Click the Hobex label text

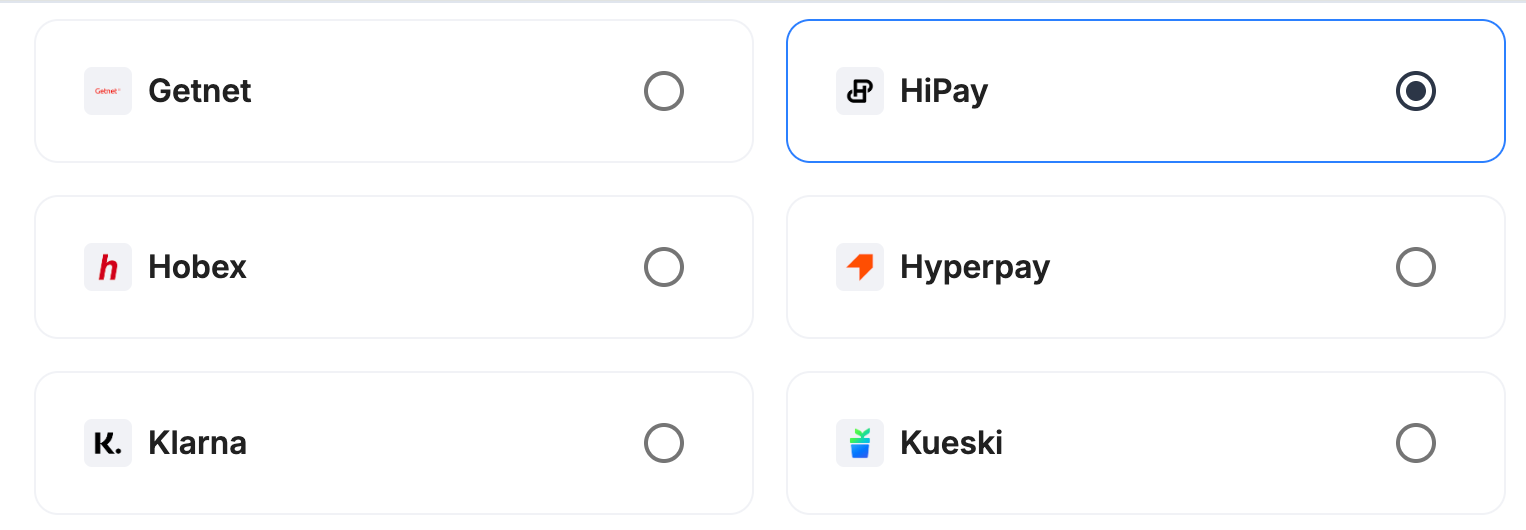(x=198, y=267)
